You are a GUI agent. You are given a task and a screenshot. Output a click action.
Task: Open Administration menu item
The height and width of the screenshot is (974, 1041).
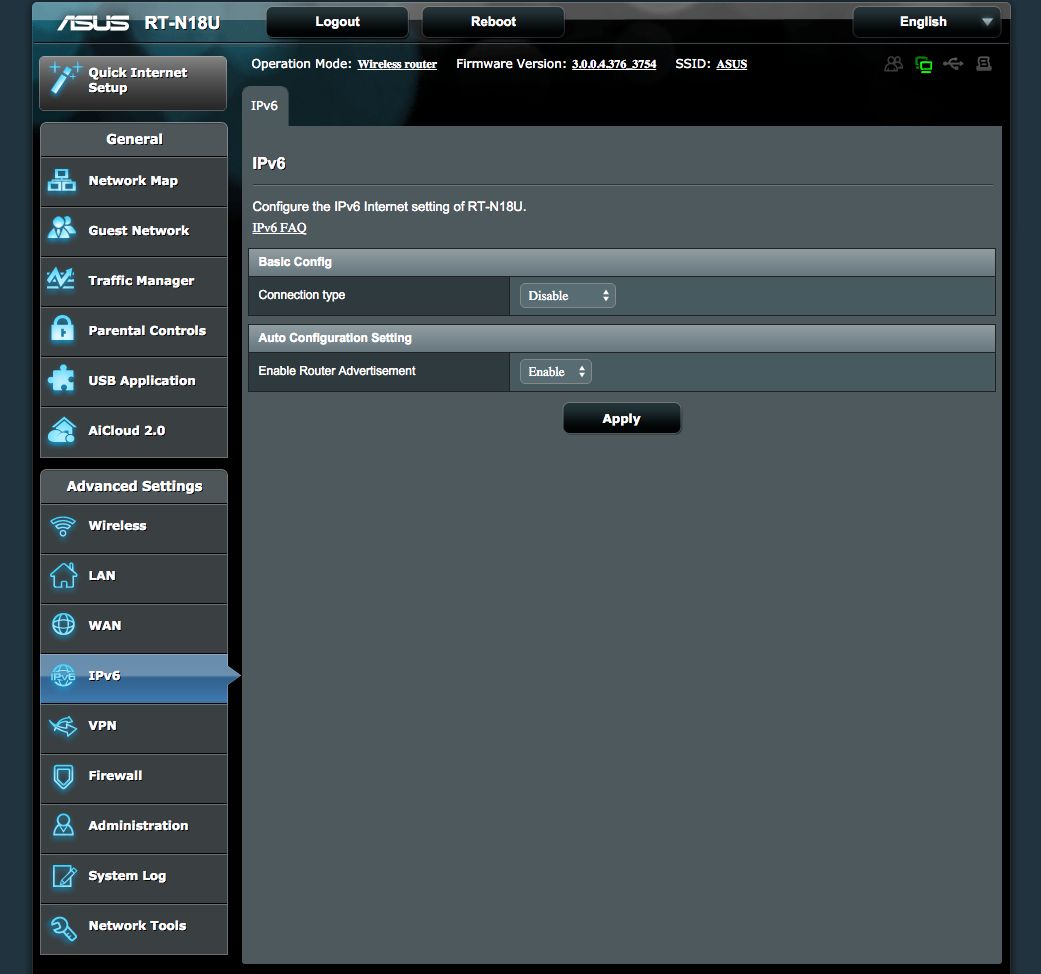coord(133,827)
